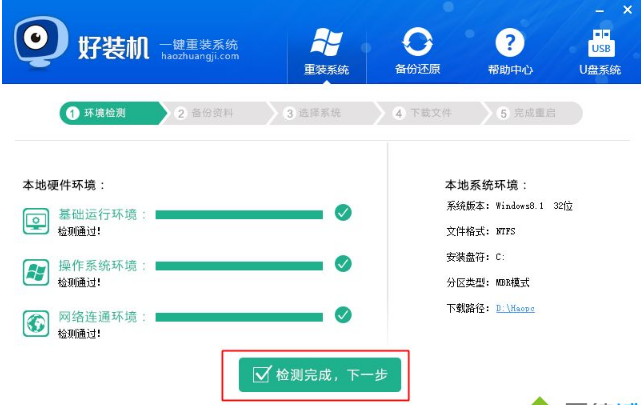The image size is (641, 405).
Task: Open the 帮助中心 question mark icon
Action: tap(510, 42)
